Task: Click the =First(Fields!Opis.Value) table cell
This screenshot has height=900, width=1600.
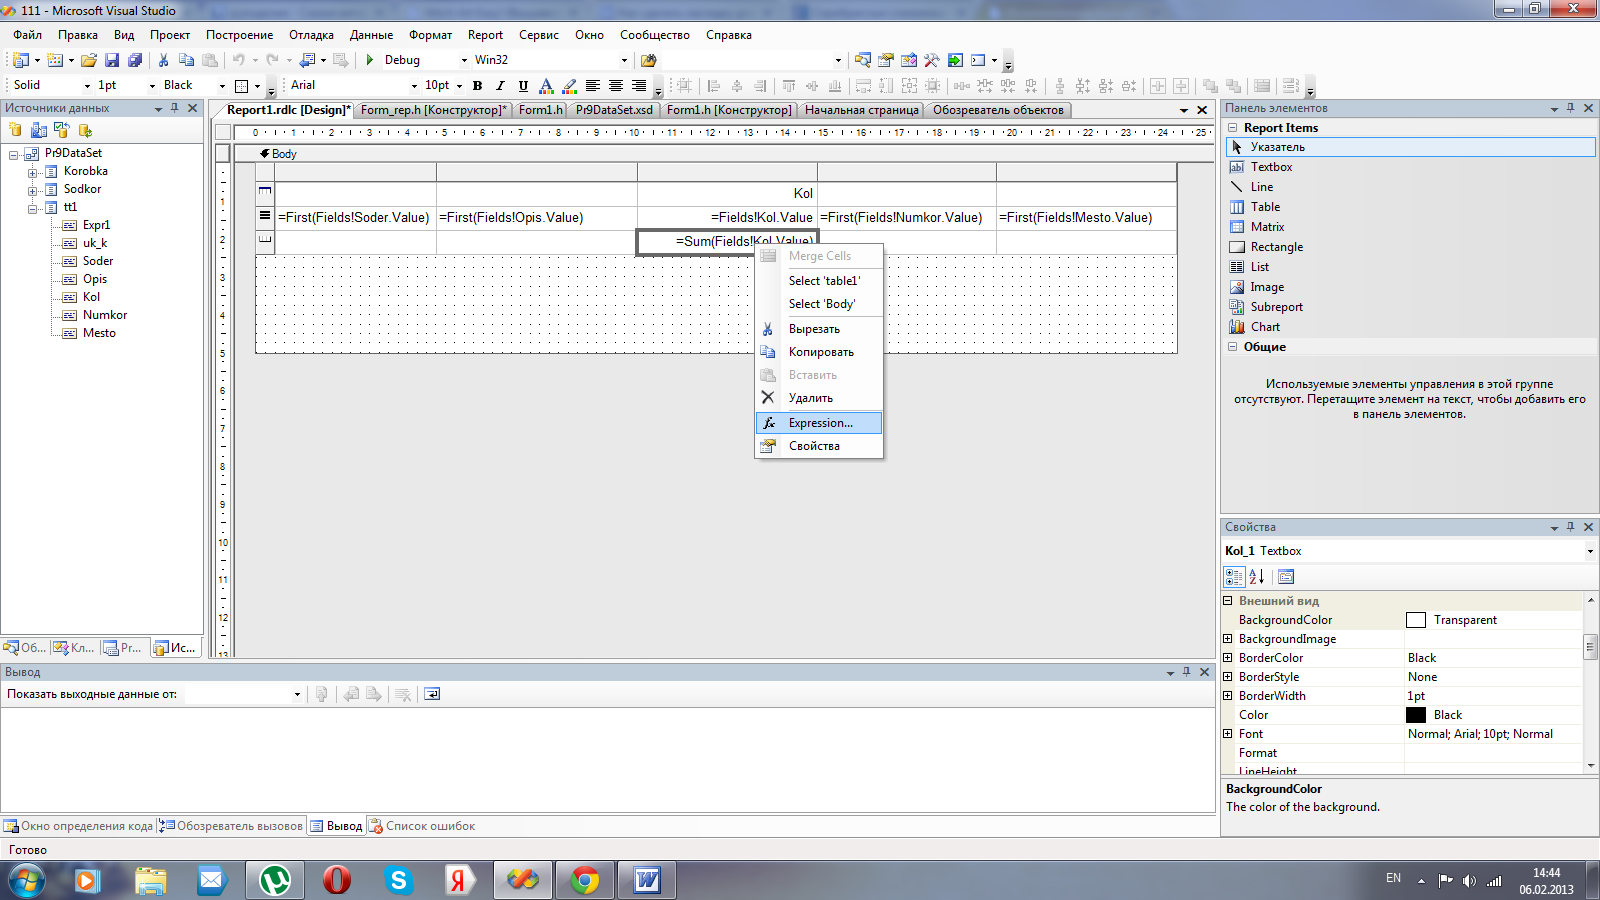Action: pos(537,217)
